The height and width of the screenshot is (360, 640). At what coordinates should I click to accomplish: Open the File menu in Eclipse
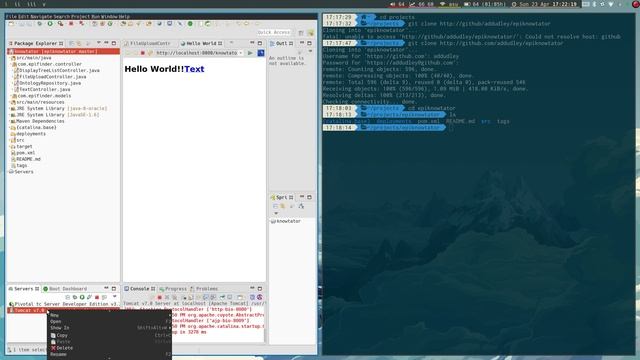pos(11,17)
